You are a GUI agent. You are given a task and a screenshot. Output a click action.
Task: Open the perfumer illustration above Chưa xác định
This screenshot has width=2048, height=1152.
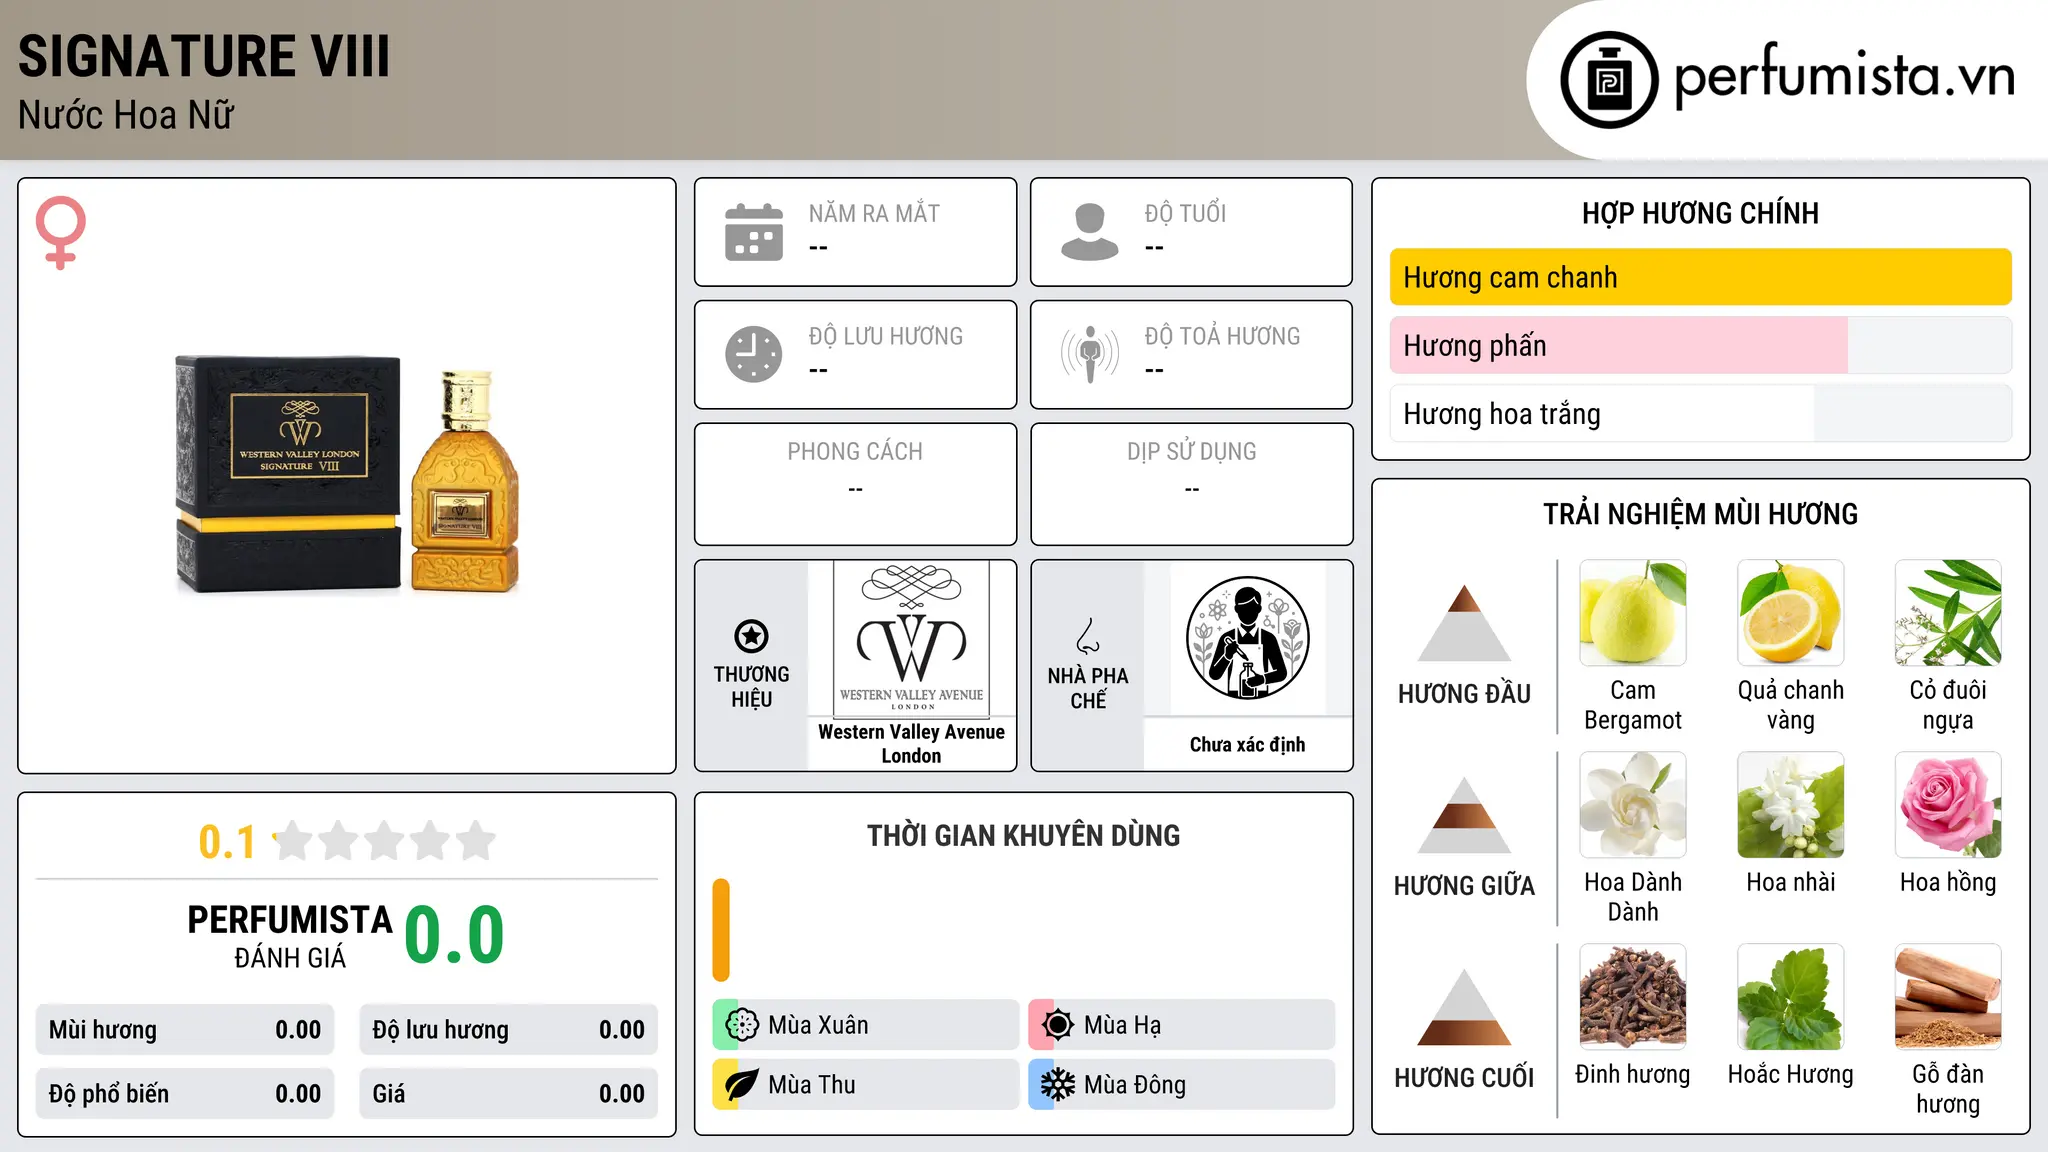click(1247, 638)
